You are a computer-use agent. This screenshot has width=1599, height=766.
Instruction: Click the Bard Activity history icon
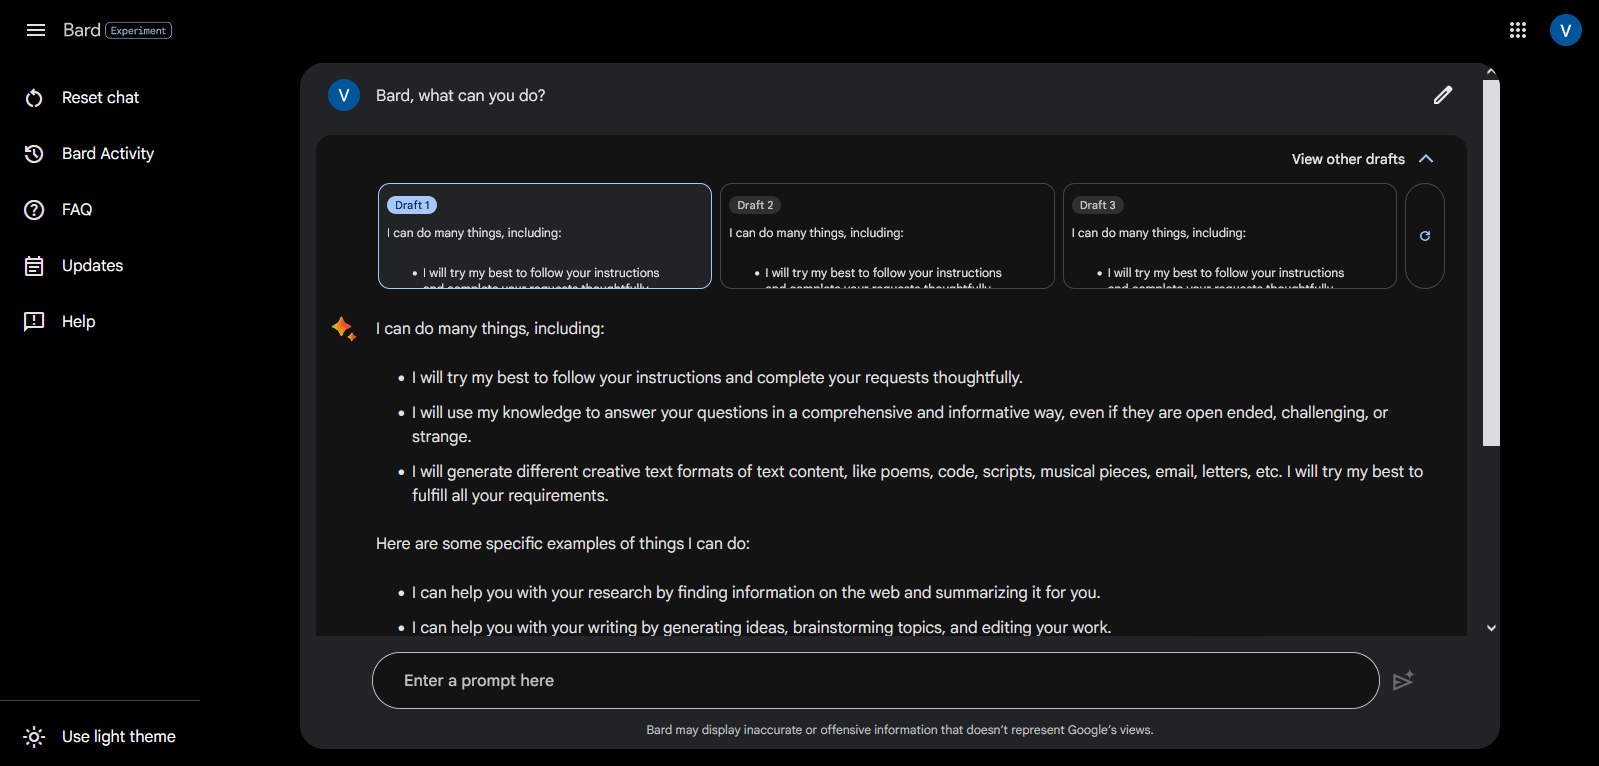34,154
